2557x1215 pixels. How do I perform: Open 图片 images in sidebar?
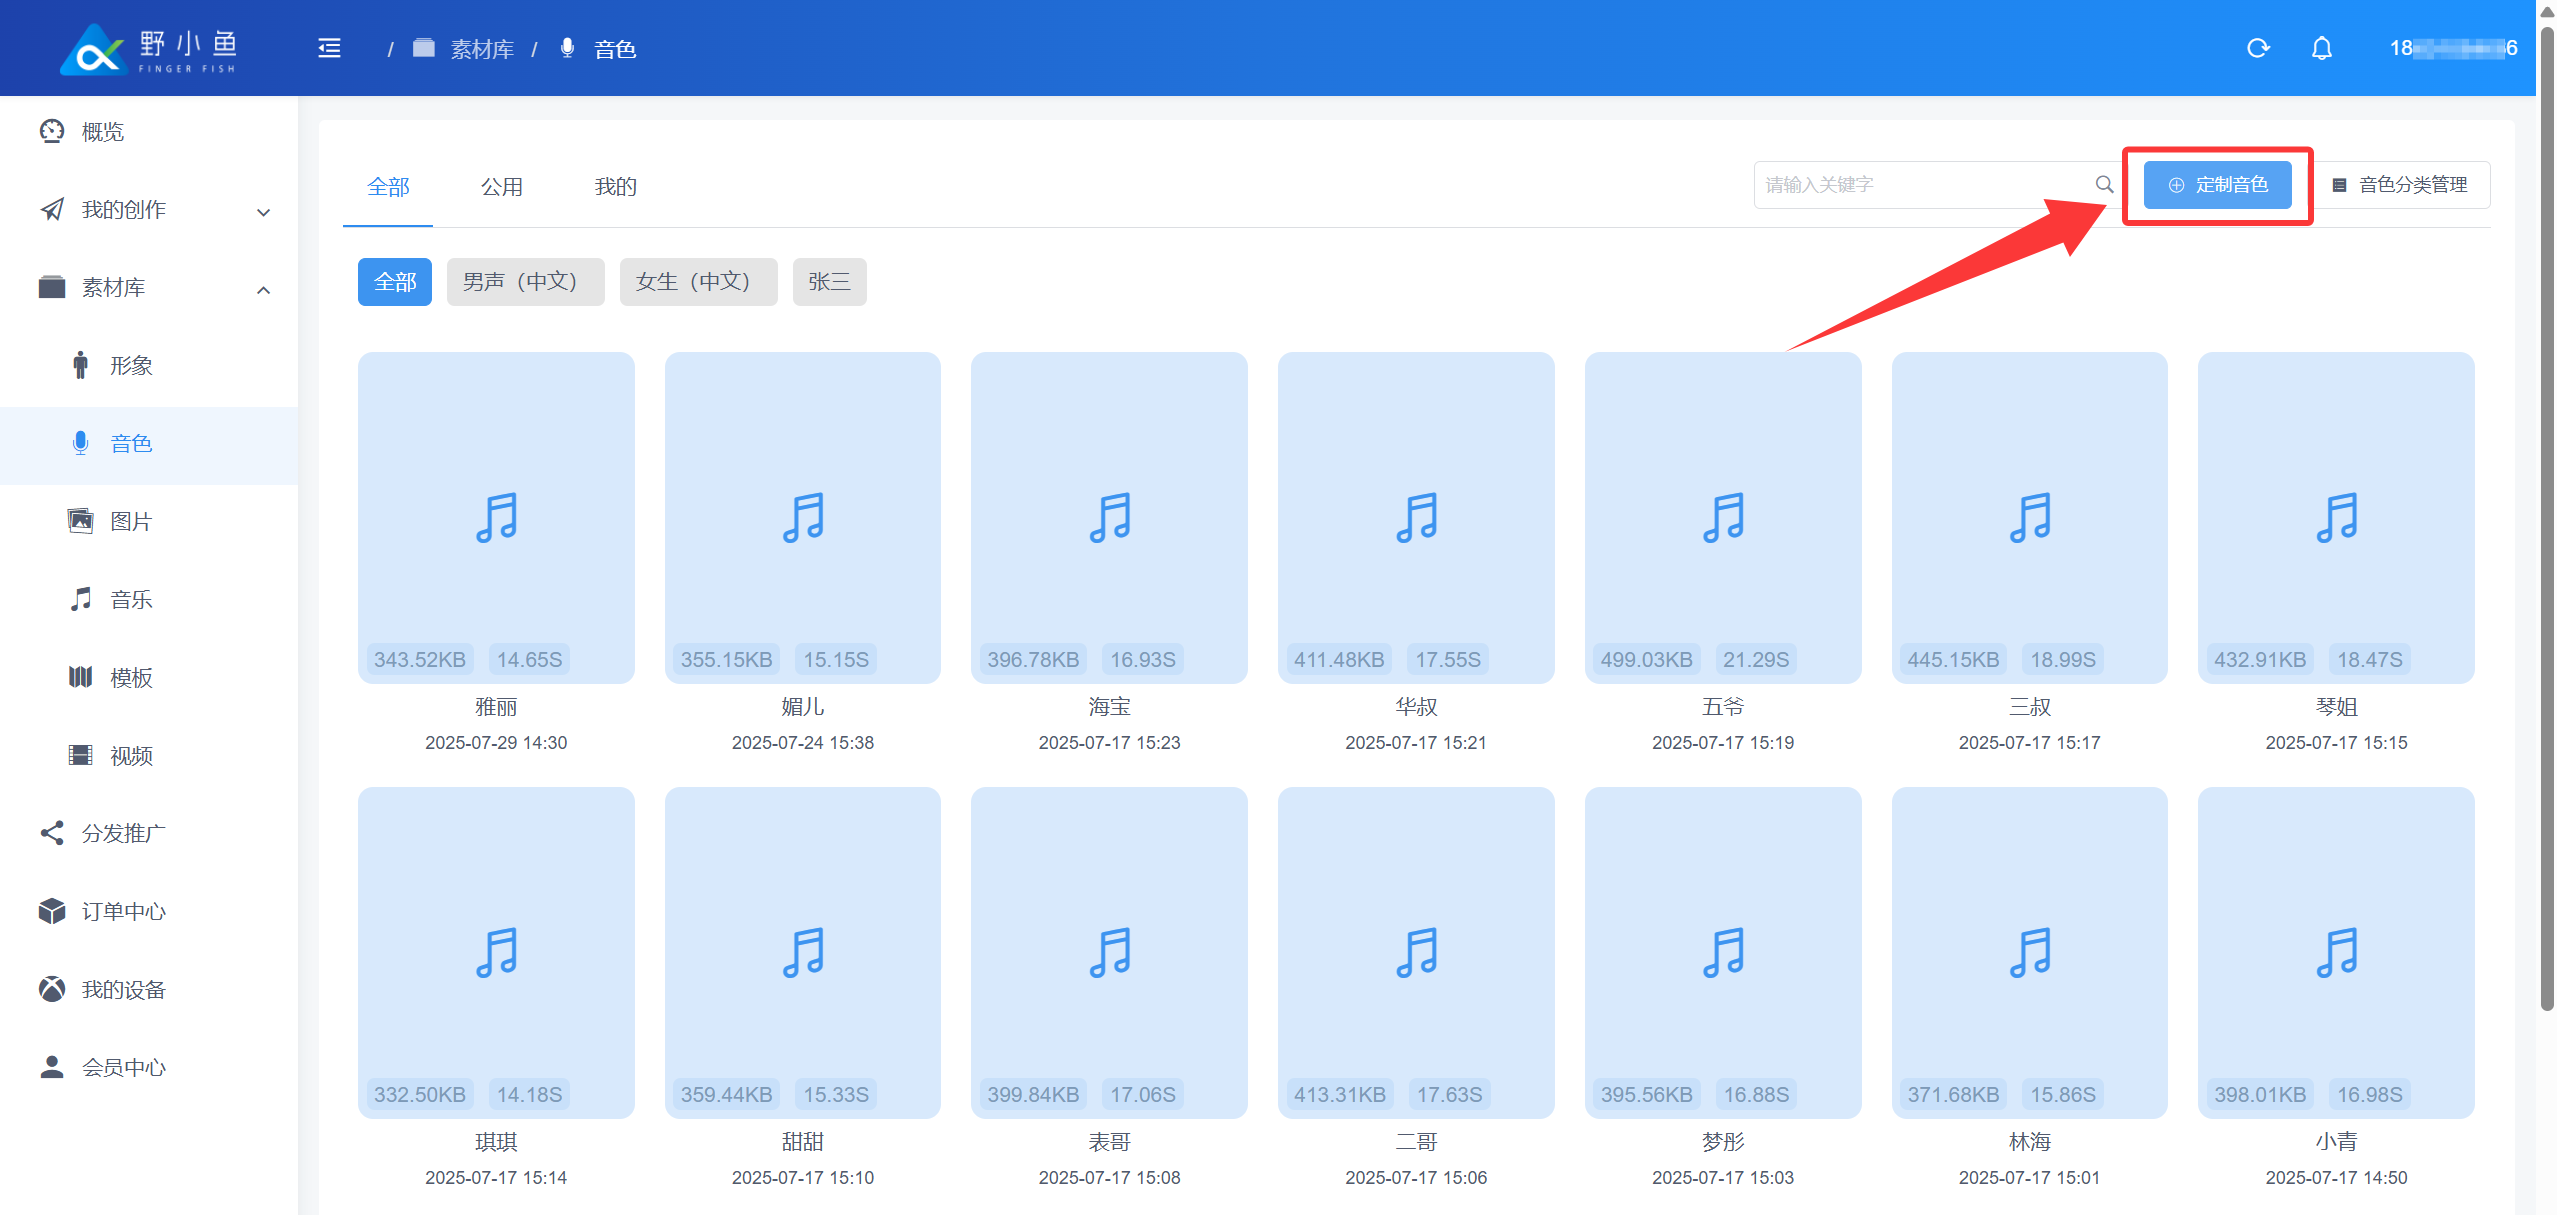tap(131, 522)
